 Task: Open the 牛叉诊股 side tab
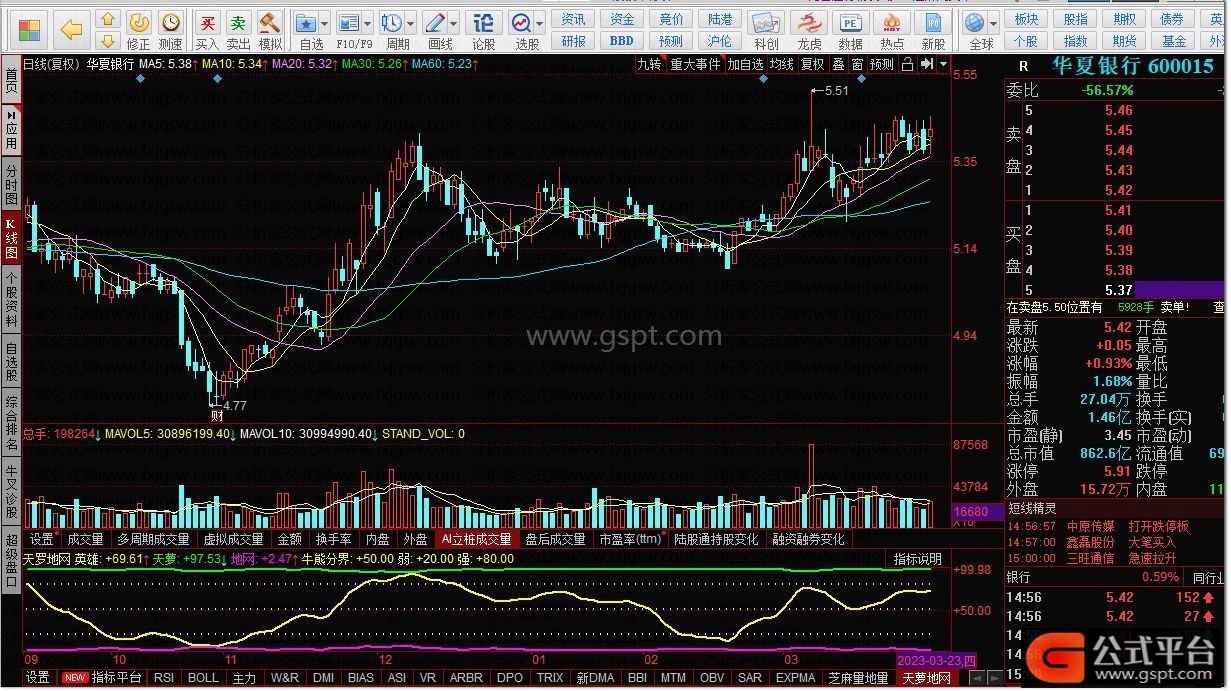(11, 491)
